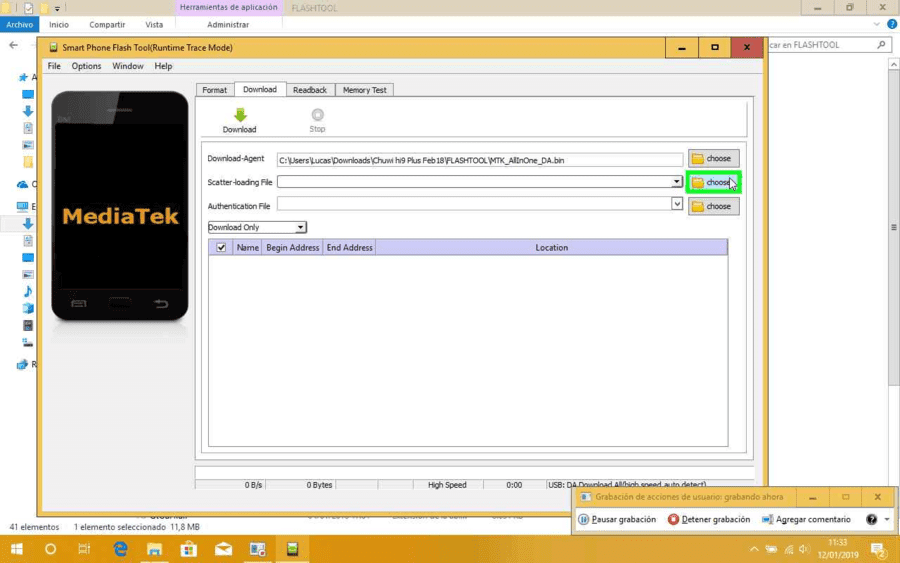900x563 pixels.
Task: Choose the Authentication File
Action: (x=713, y=206)
